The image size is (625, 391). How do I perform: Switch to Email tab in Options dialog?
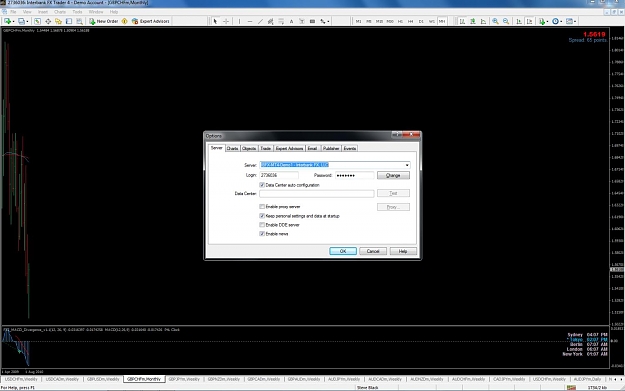(312, 149)
